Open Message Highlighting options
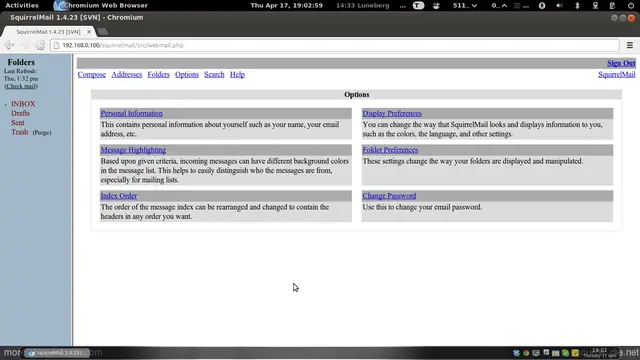640x360 pixels. (x=133, y=150)
